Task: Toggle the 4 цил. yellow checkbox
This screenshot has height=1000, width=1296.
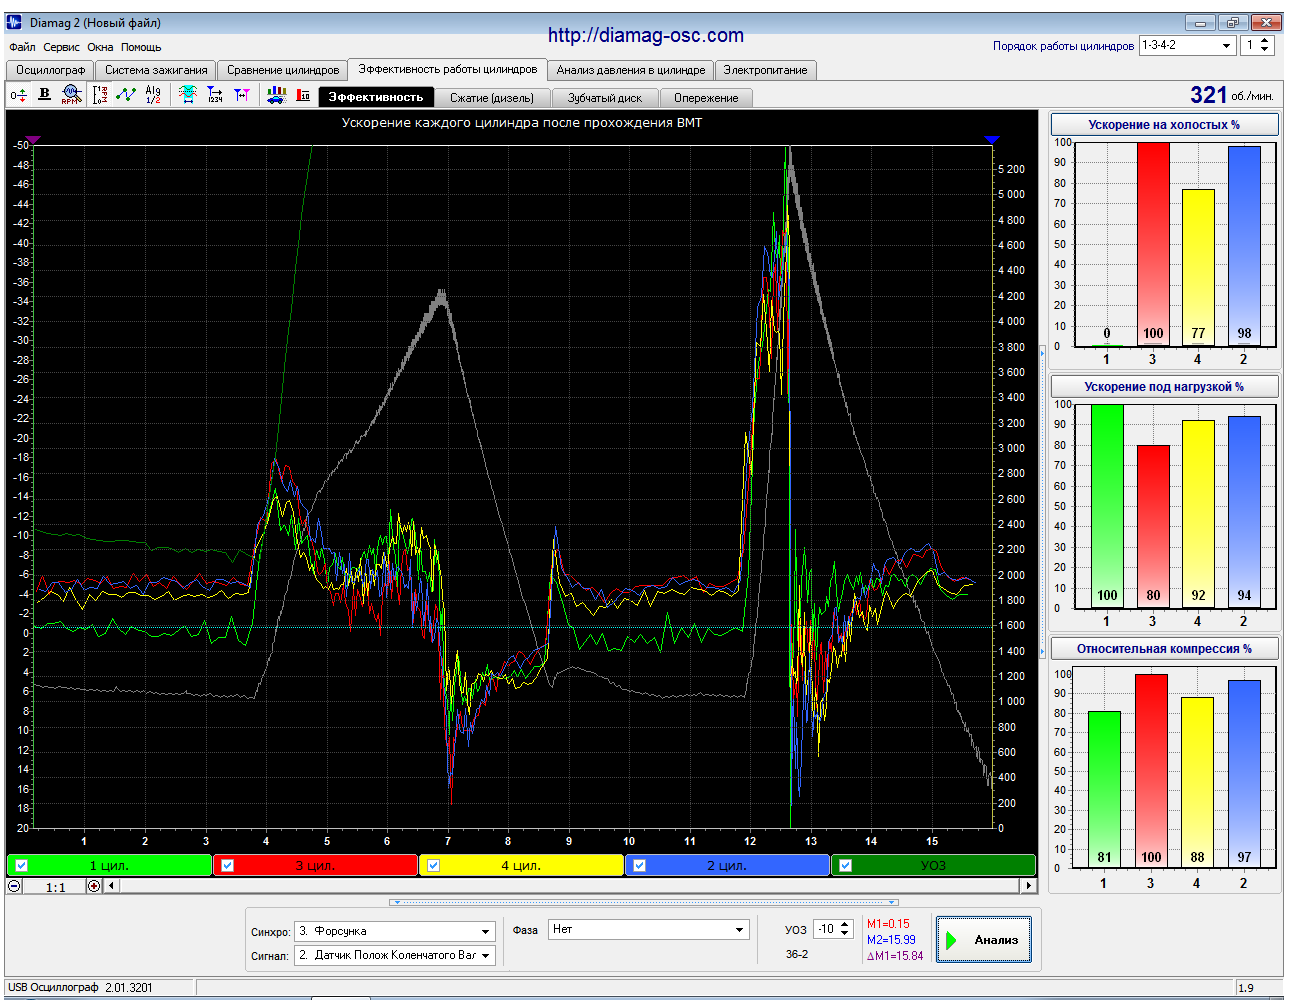Action: coord(434,866)
